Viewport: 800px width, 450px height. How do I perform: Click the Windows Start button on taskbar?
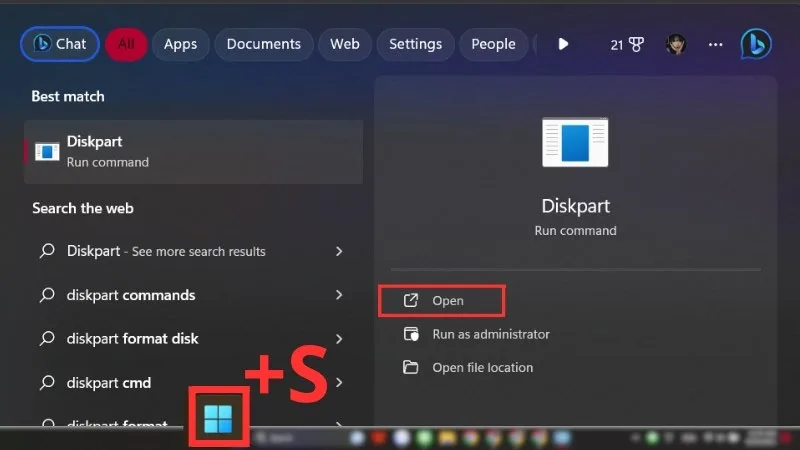218,418
